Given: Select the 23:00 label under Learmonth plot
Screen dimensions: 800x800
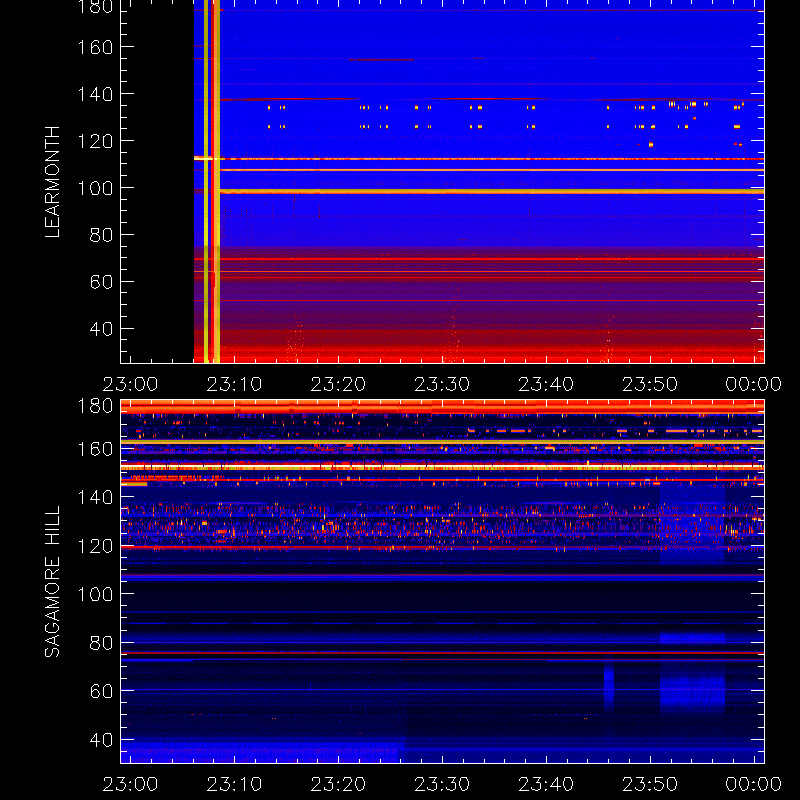Looking at the screenshot, I should 130,384.
